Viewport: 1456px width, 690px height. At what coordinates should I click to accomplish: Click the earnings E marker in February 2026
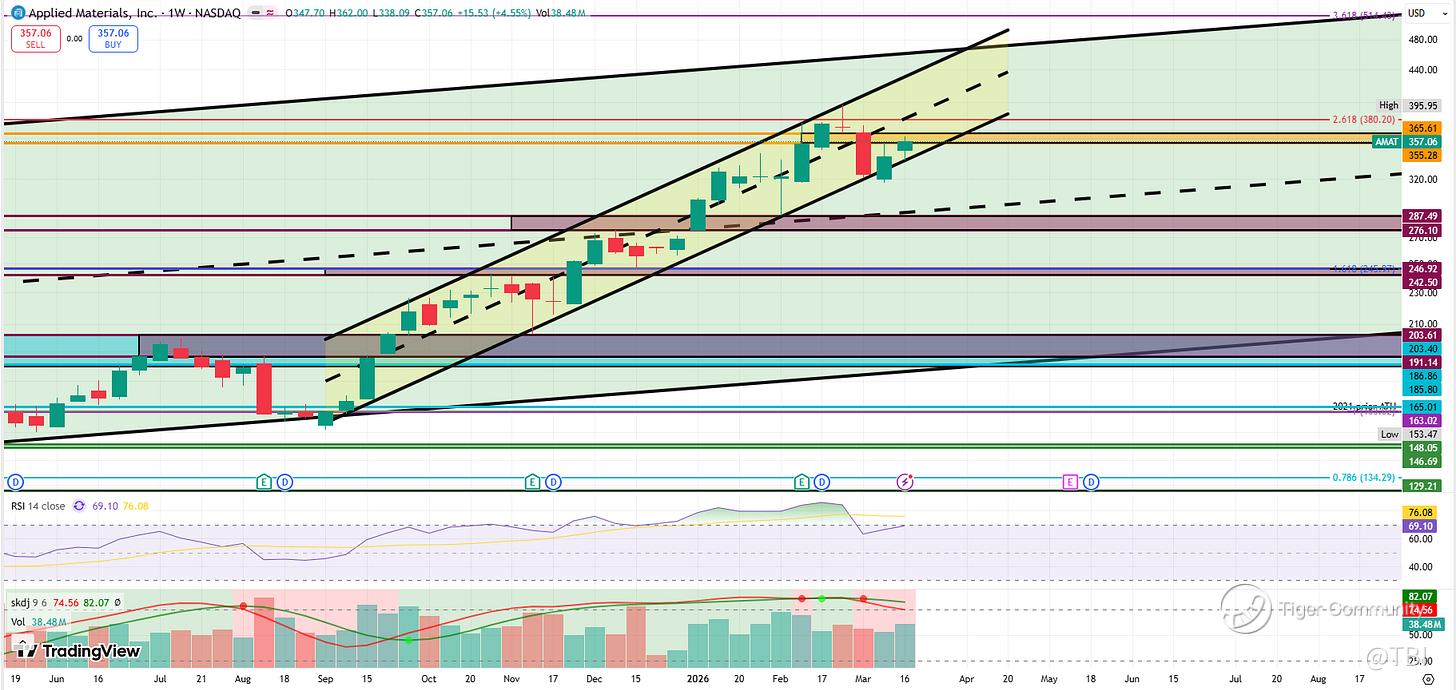coord(801,482)
